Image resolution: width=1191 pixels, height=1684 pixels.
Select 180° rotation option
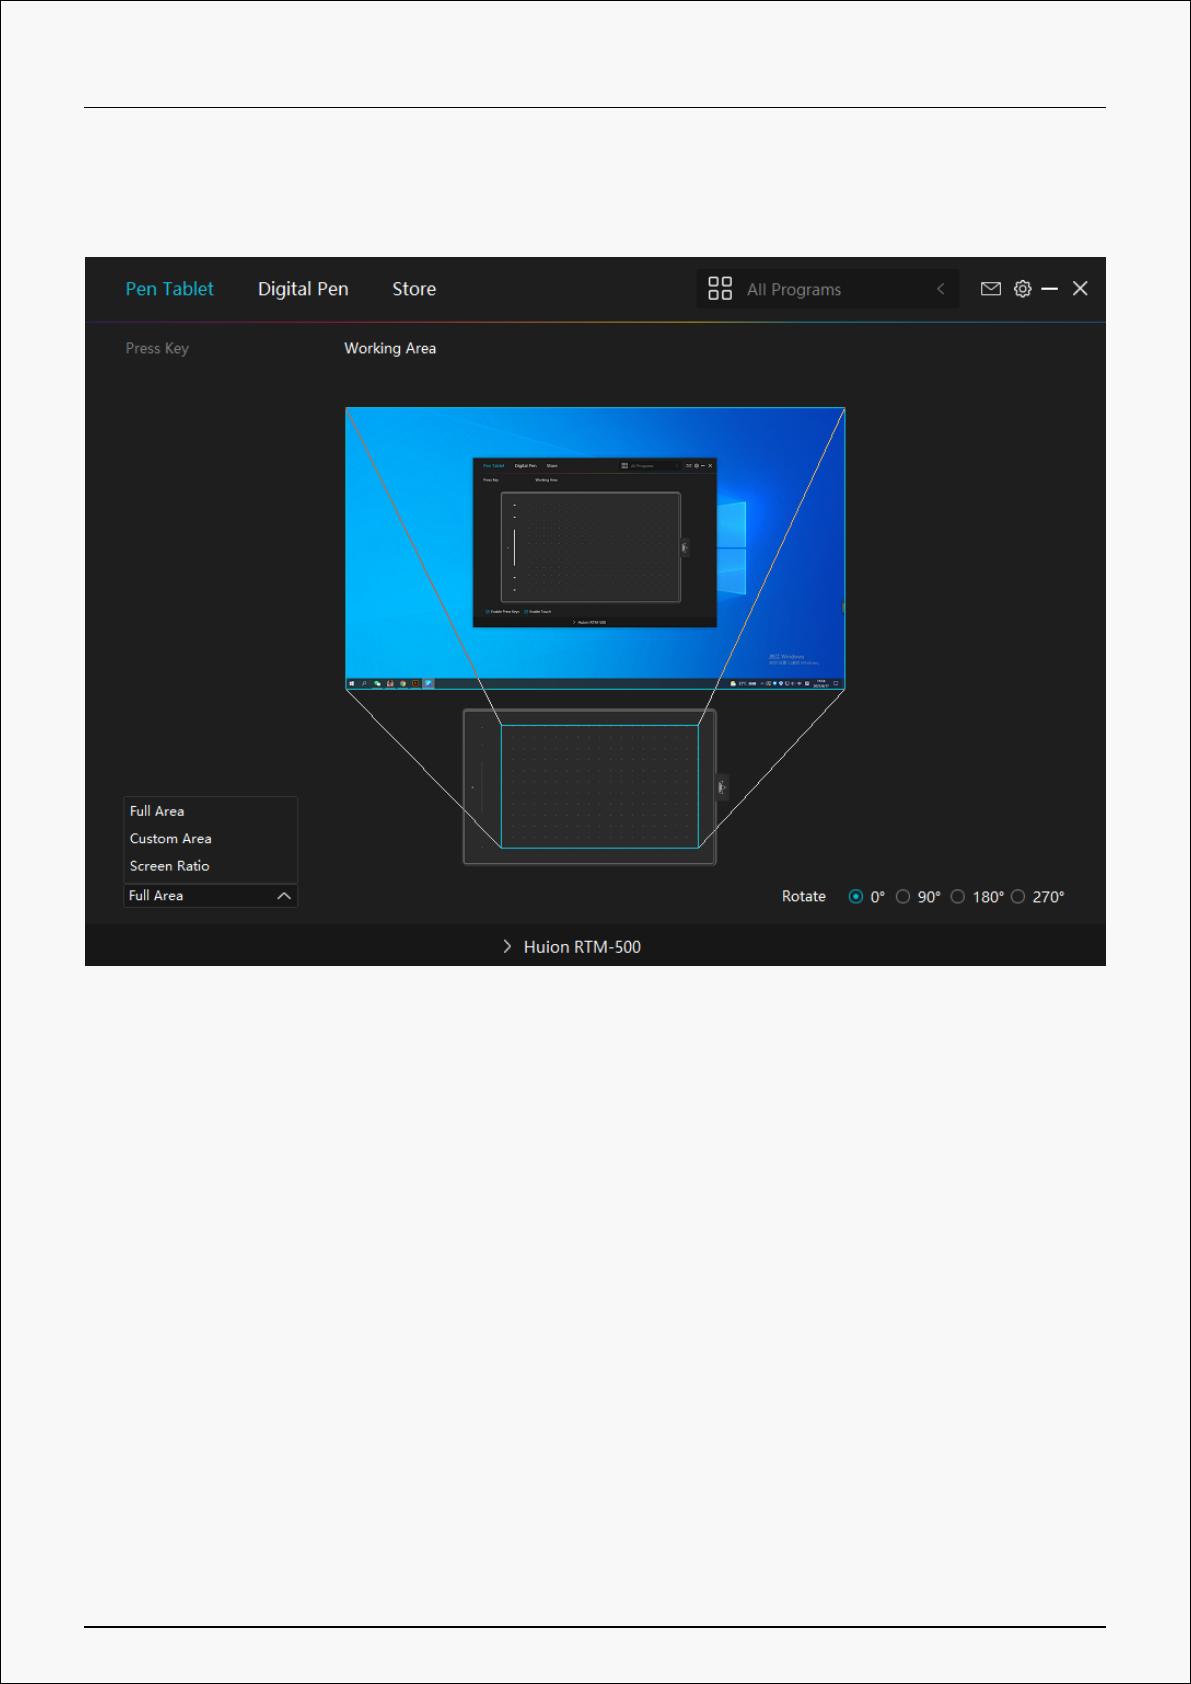(x=958, y=897)
